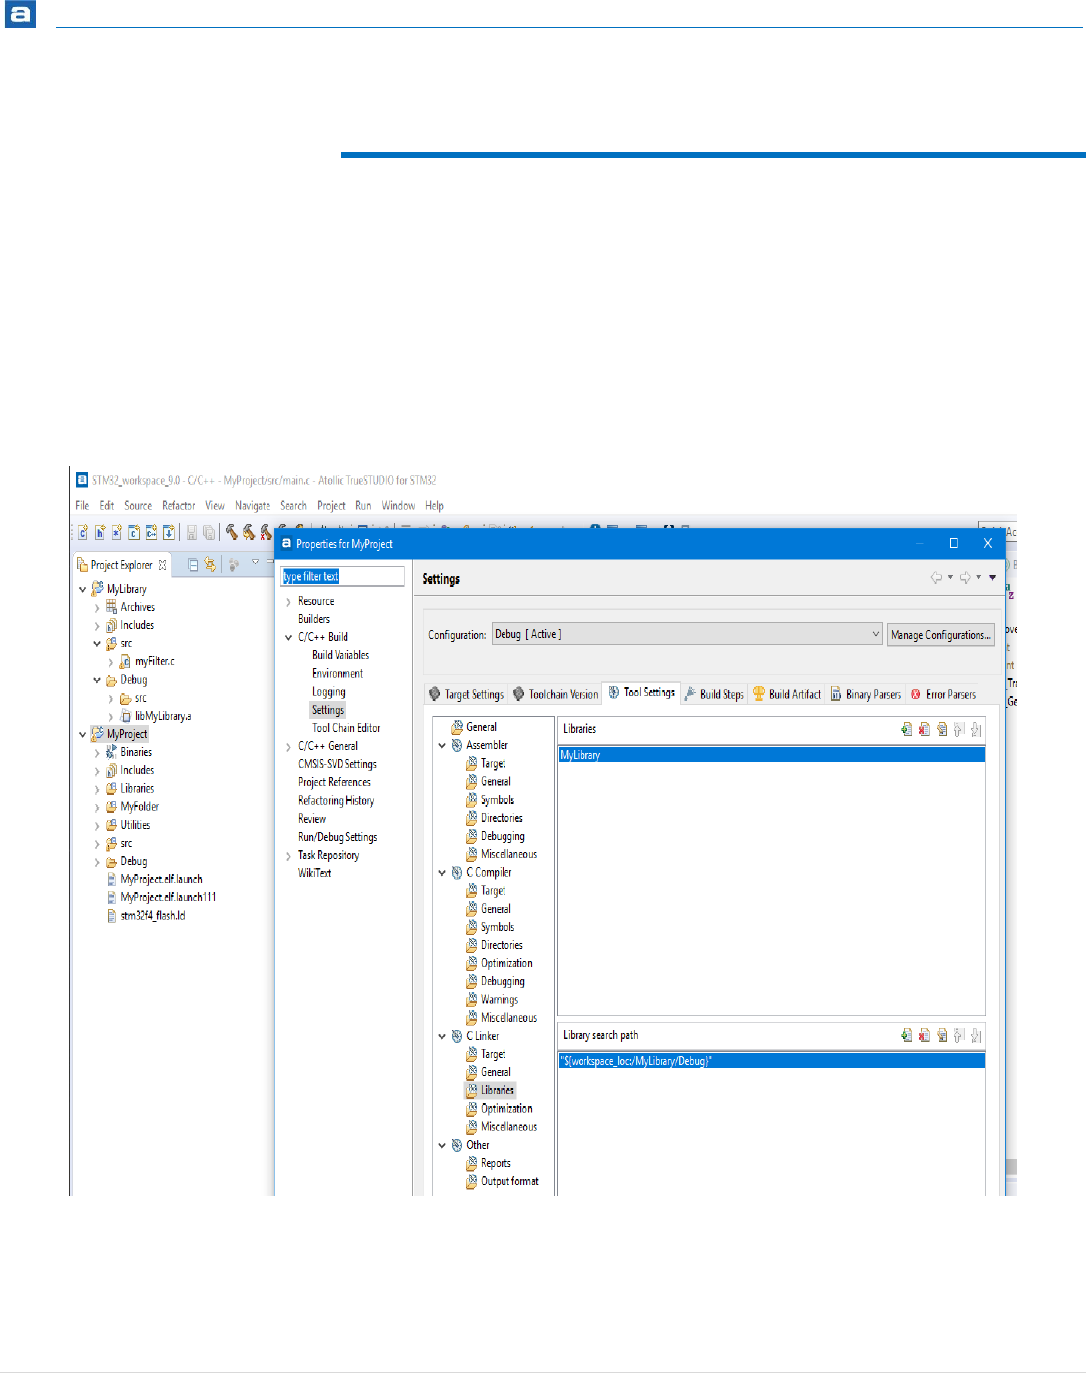Viewport: 1086px width, 1373px height.
Task: Select Environment under C/C++ Build
Action: click(x=337, y=673)
